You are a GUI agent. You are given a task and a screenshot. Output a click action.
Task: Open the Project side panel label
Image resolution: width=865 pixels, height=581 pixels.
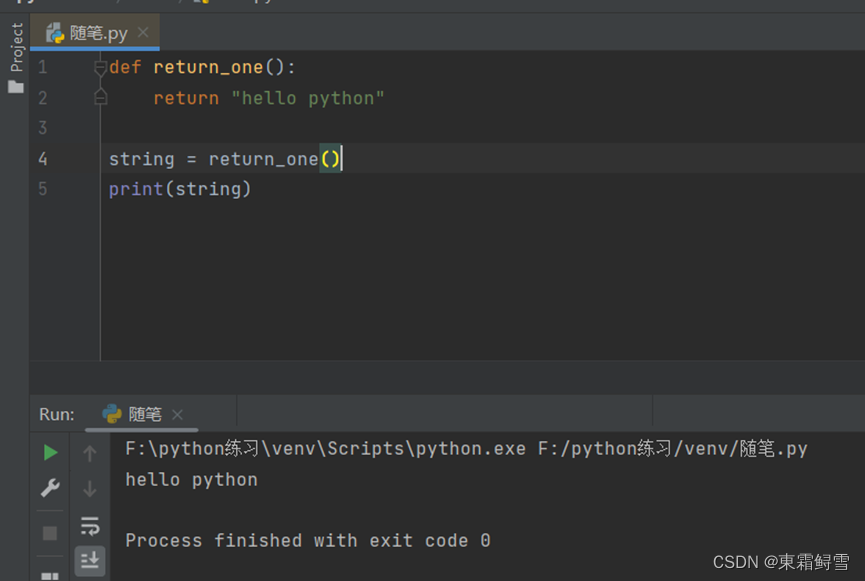coord(17,47)
